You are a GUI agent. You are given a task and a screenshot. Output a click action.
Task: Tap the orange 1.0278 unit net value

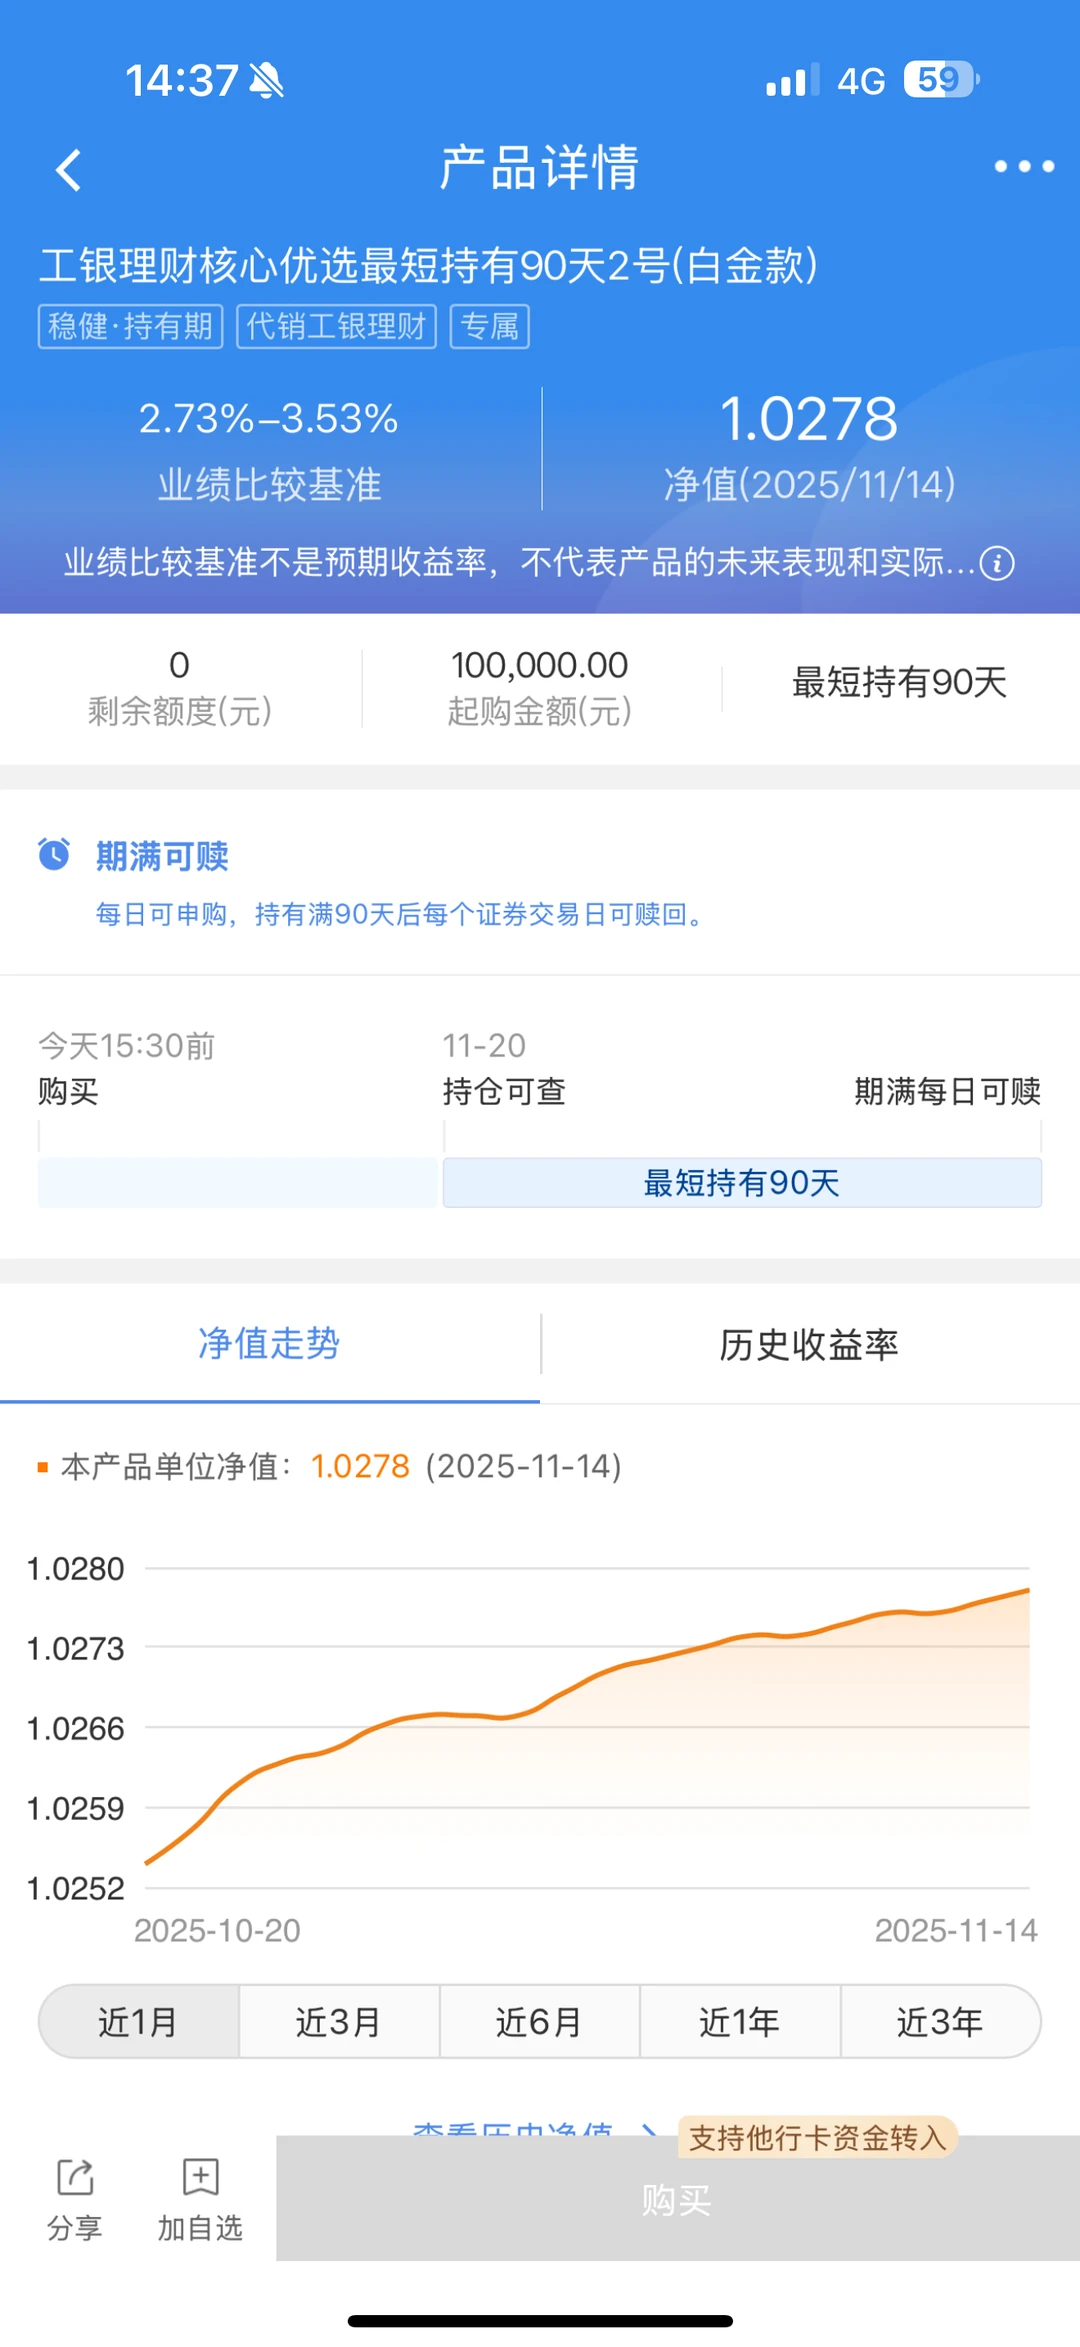pos(360,1467)
